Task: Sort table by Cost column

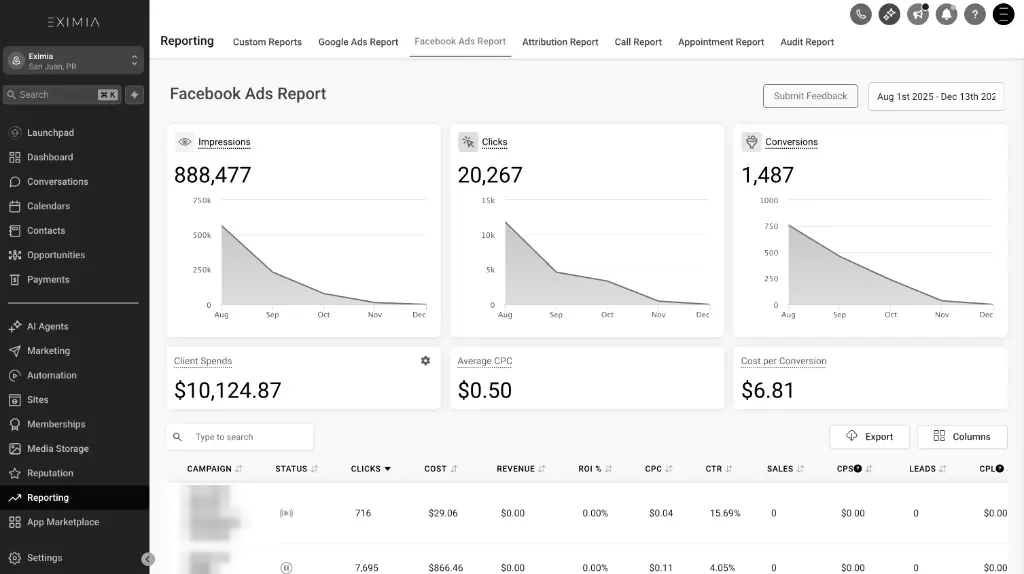Action: pos(441,469)
